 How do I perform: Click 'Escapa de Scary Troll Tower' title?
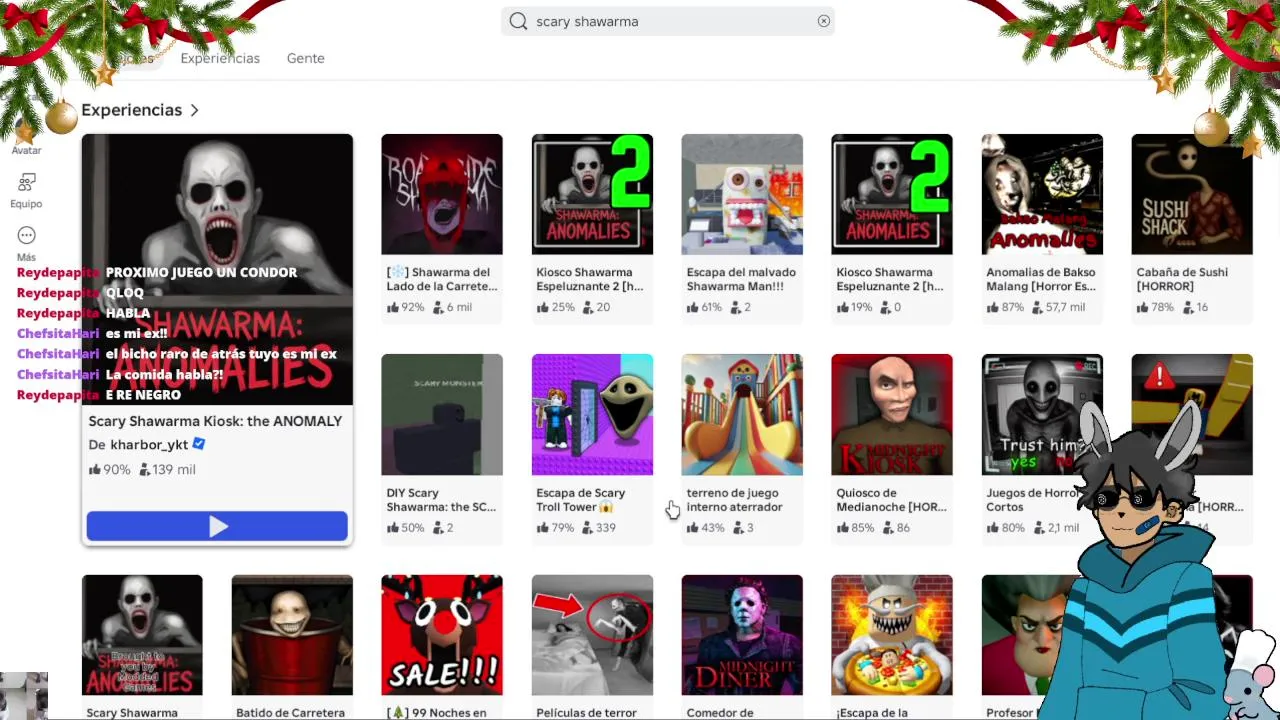[x=581, y=500]
